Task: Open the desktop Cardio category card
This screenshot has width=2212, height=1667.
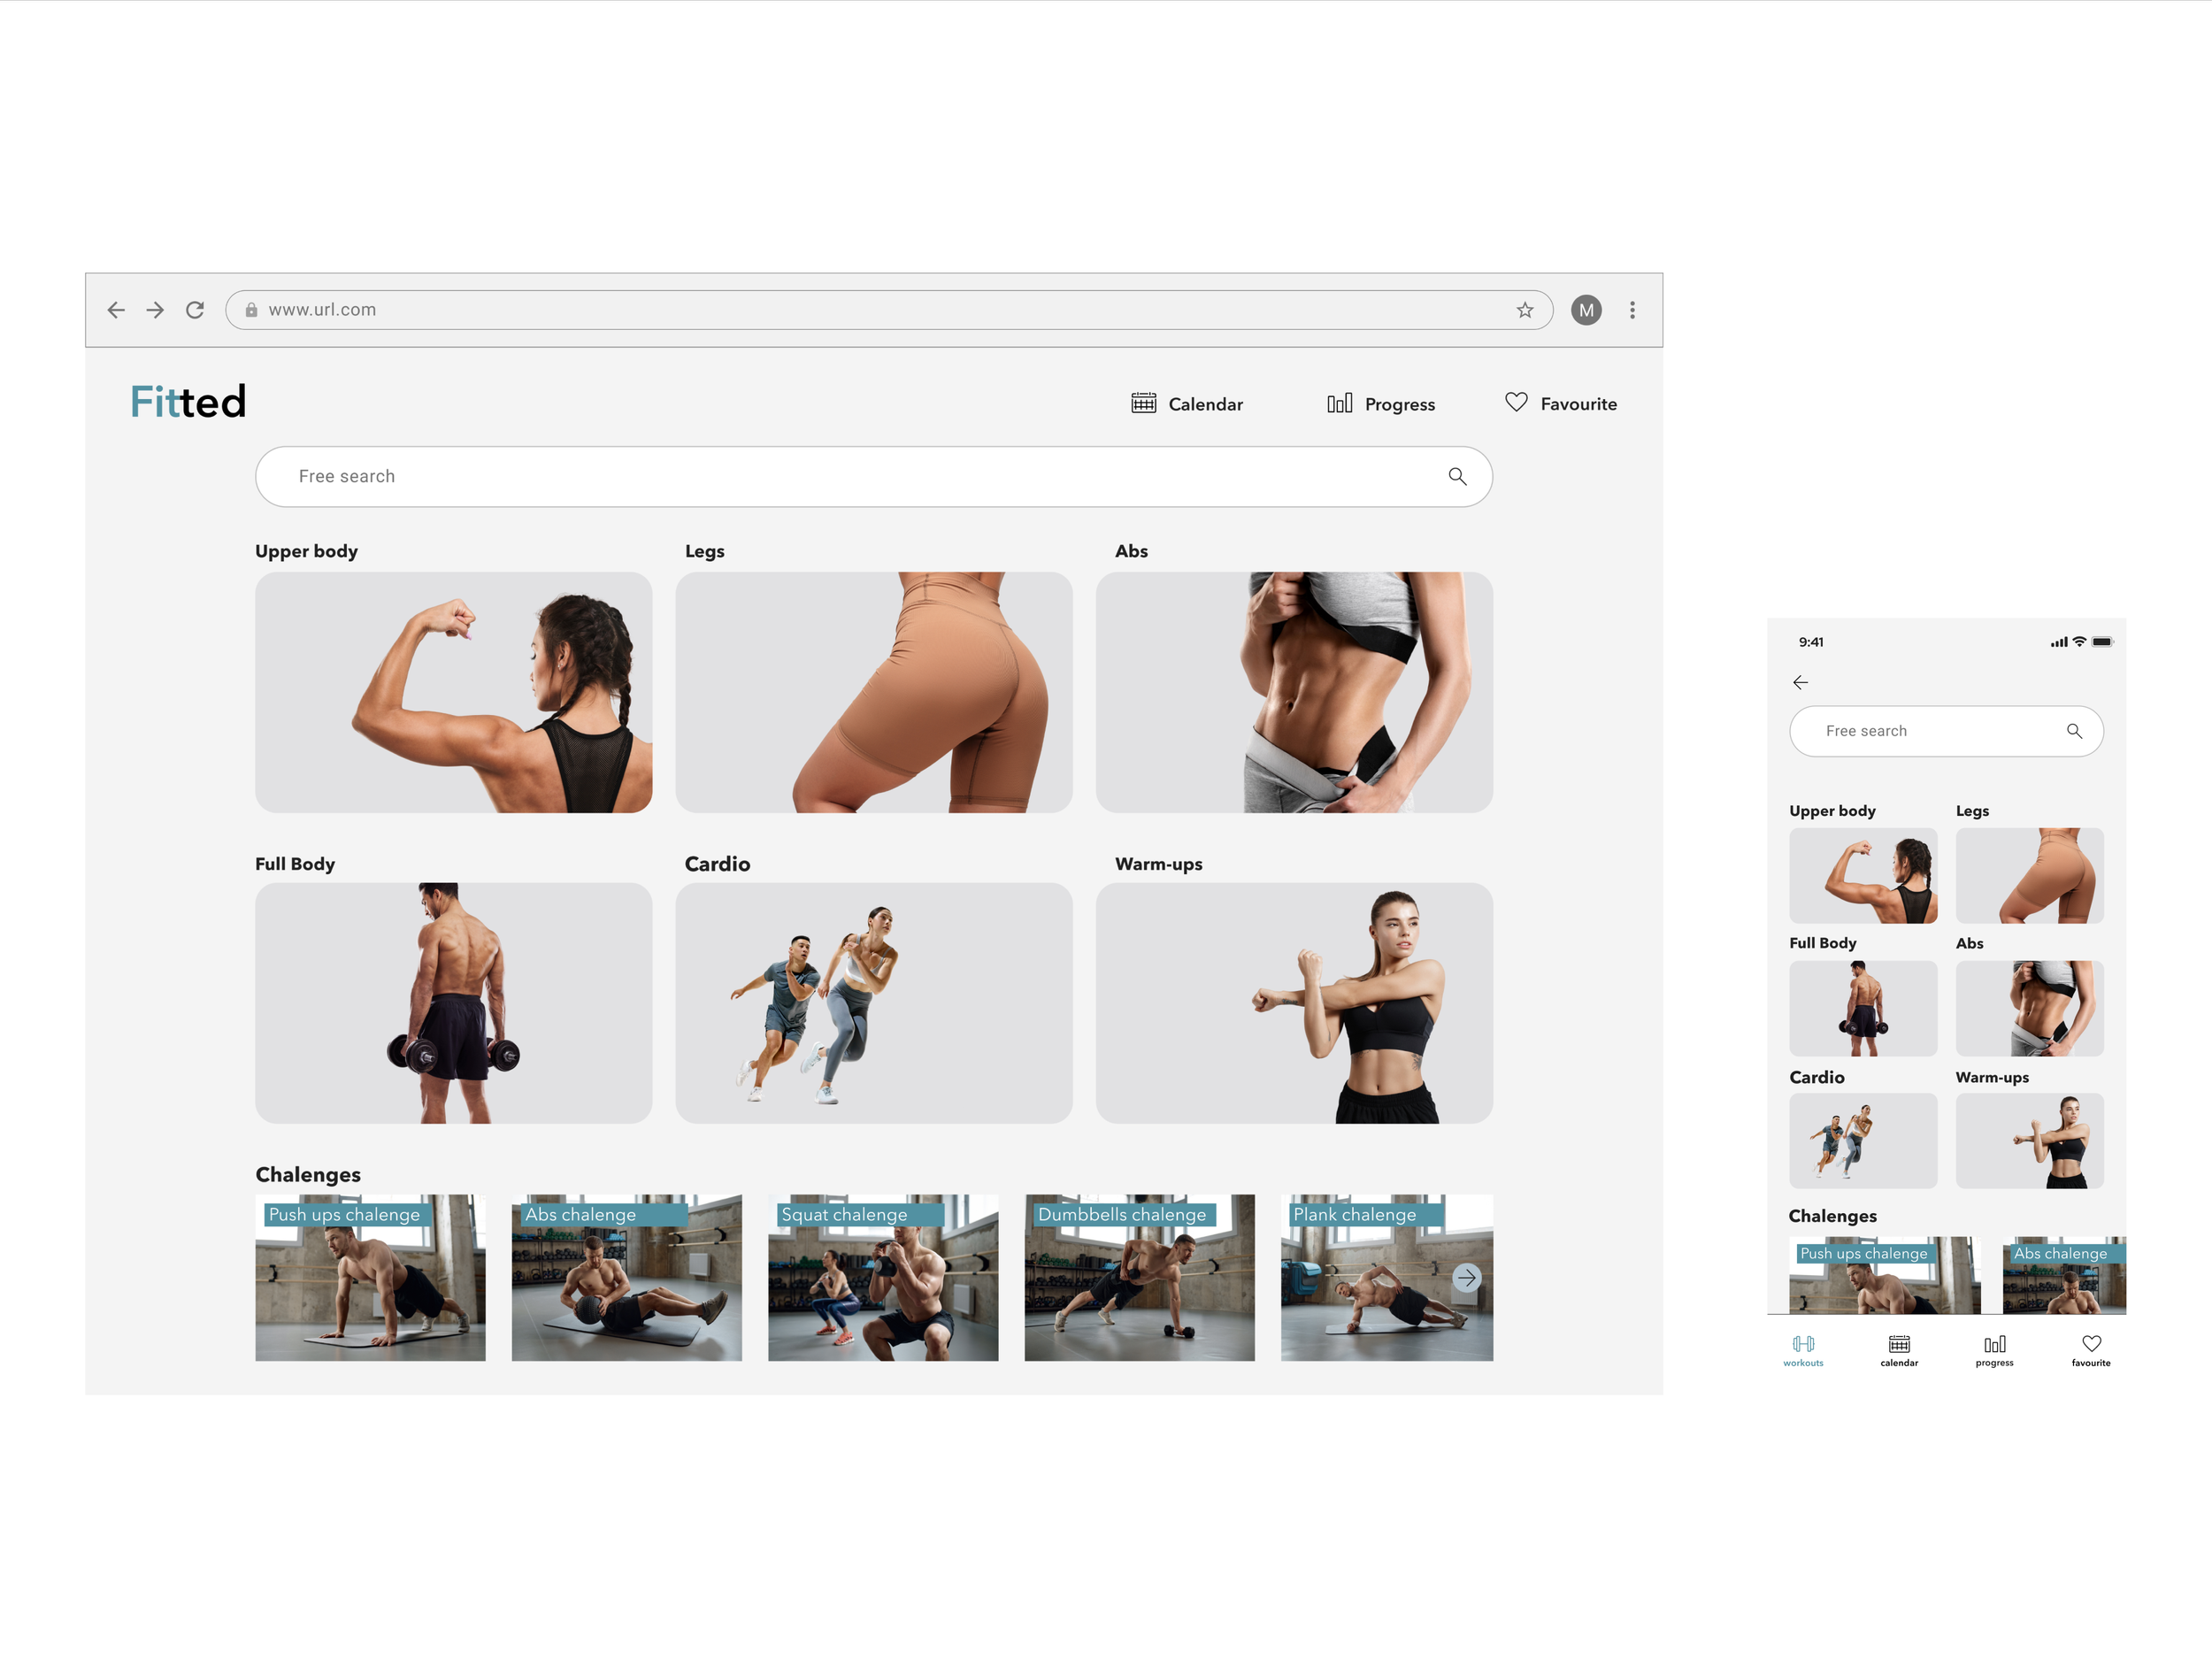Action: (x=873, y=1002)
